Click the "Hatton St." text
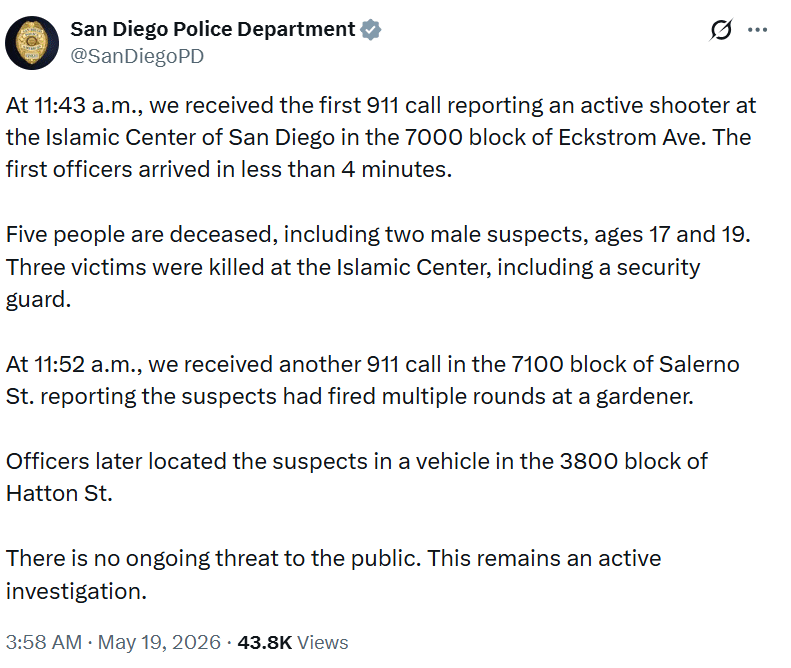 (x=59, y=494)
